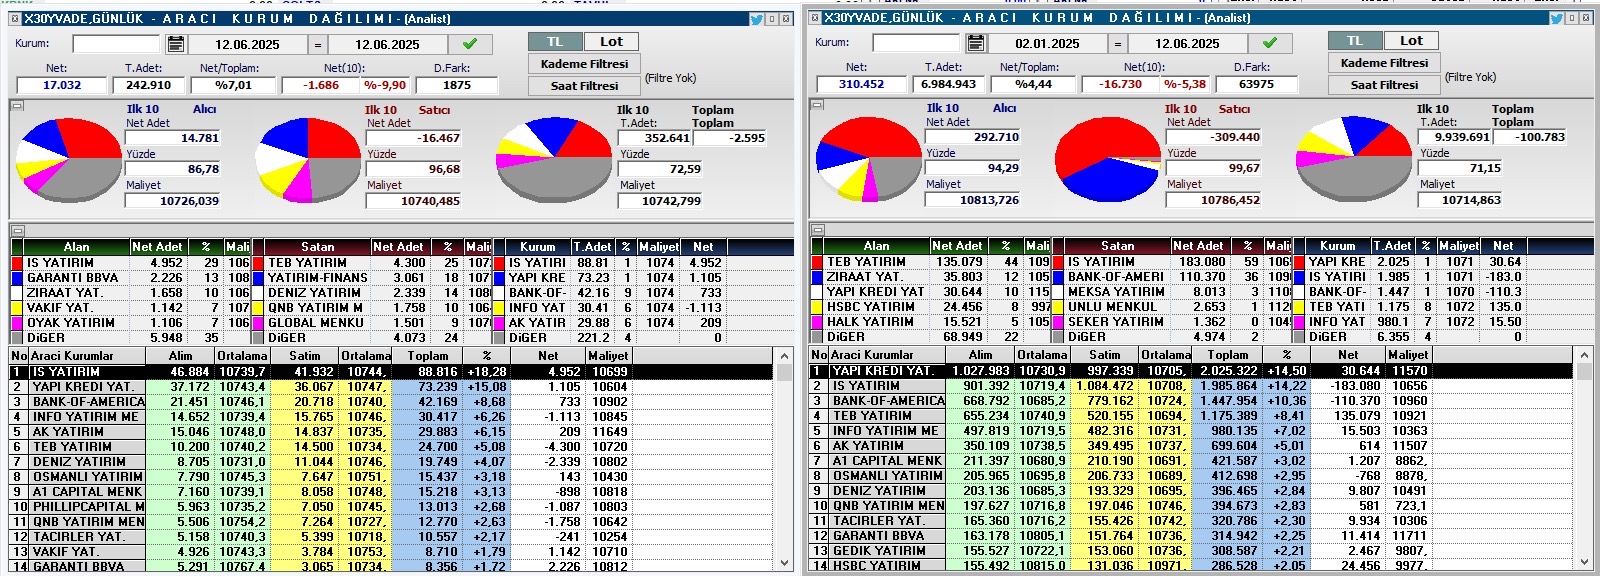Image resolution: width=1600 pixels, height=576 pixels.
Task: Open Saat Filtresi in the Net 17.032 window
Action: coord(584,86)
